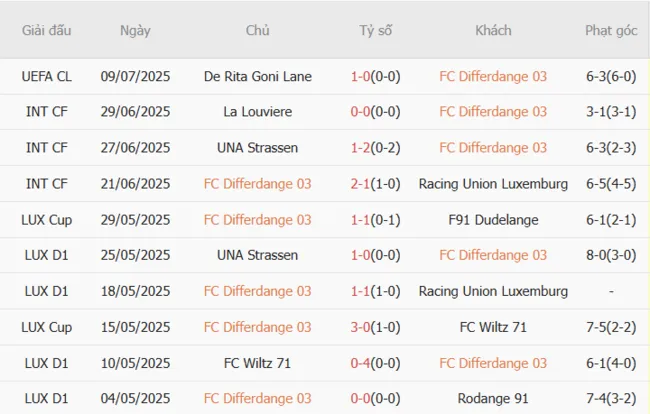The image size is (650, 414).
Task: Open UNA Strassen on the 27/06/2025 row
Action: click(257, 148)
